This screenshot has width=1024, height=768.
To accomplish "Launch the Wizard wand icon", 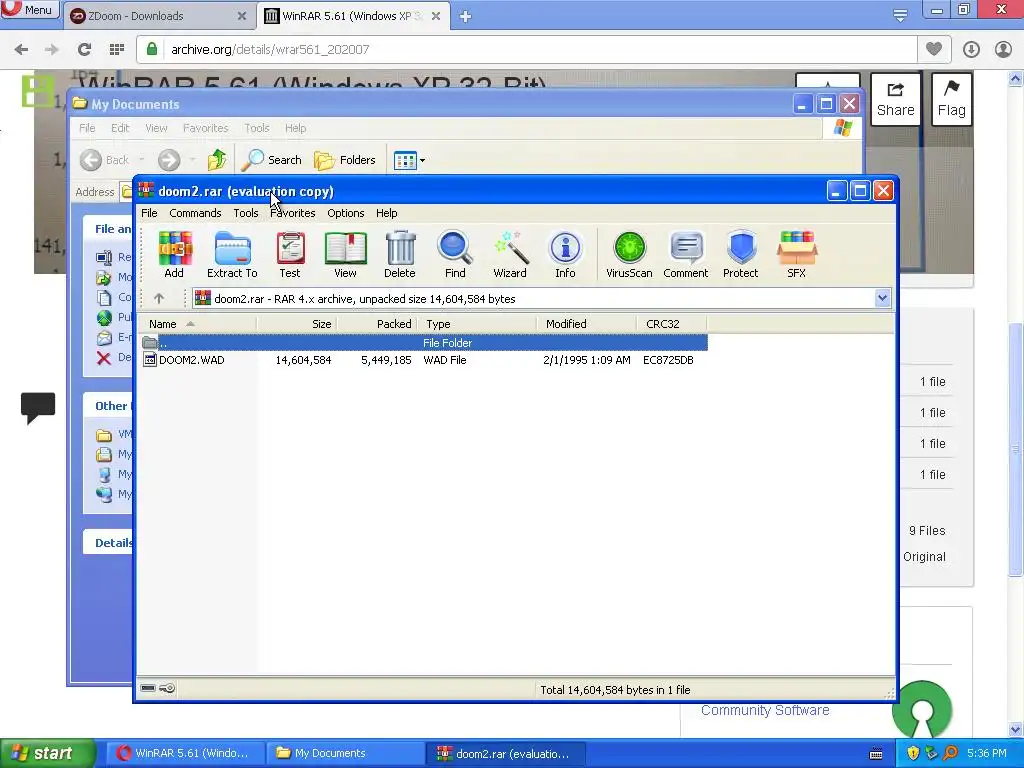I will click(510, 255).
